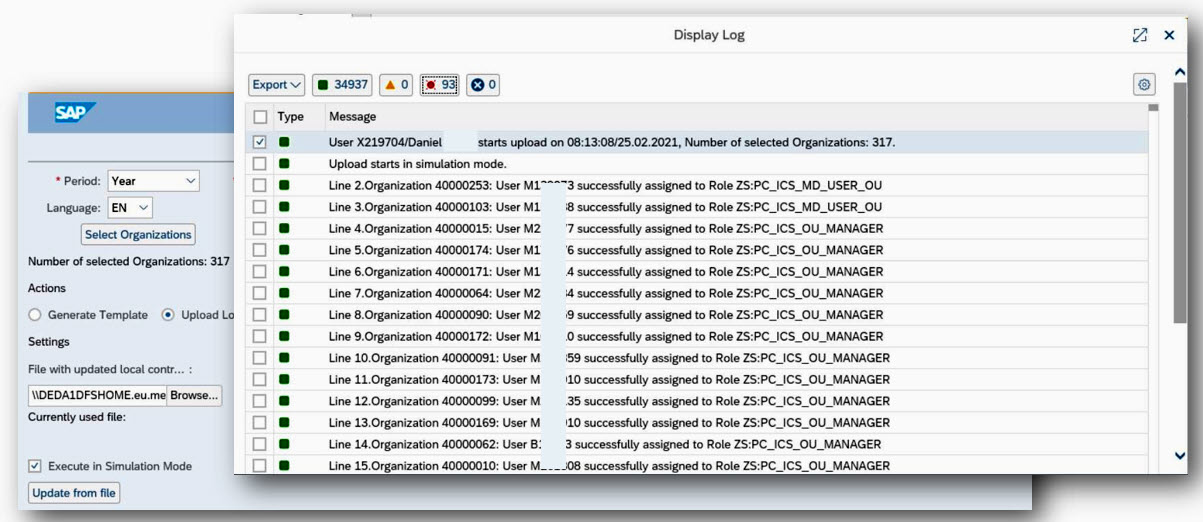Open the Period dropdown showing Year
This screenshot has height=522, width=1203.
[153, 181]
